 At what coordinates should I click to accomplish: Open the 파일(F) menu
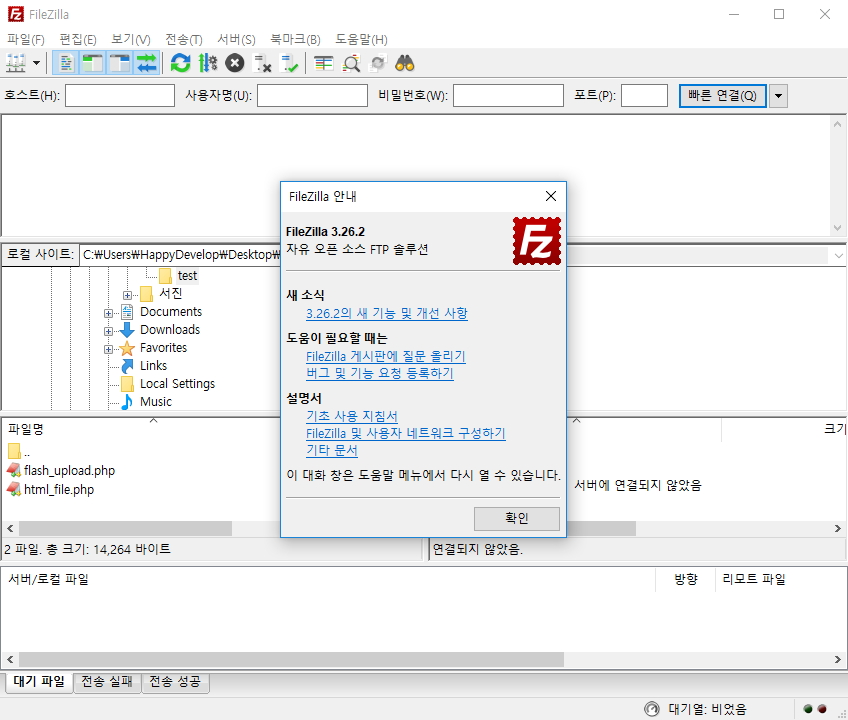pos(25,39)
